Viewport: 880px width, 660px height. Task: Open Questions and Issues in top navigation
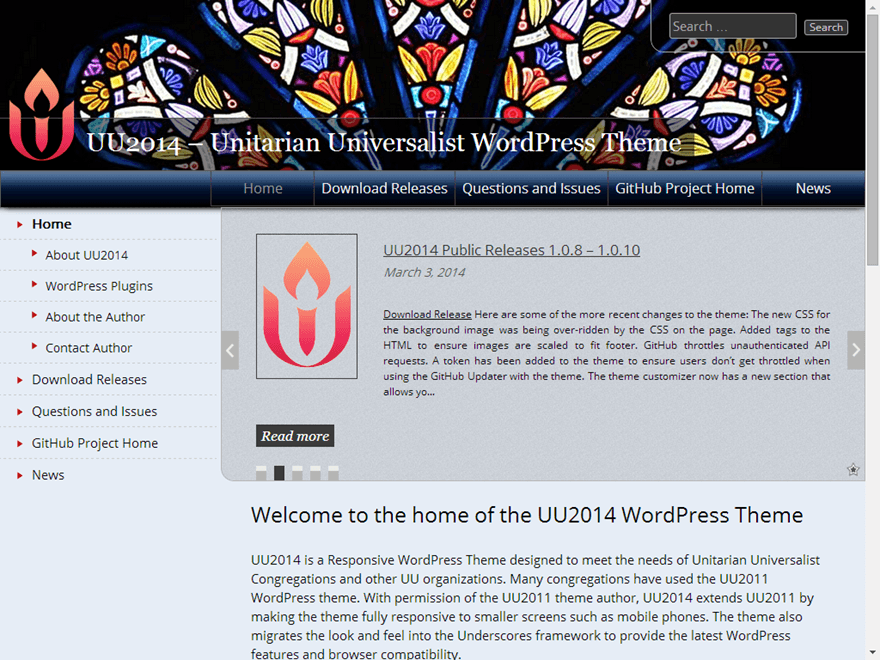(x=531, y=189)
